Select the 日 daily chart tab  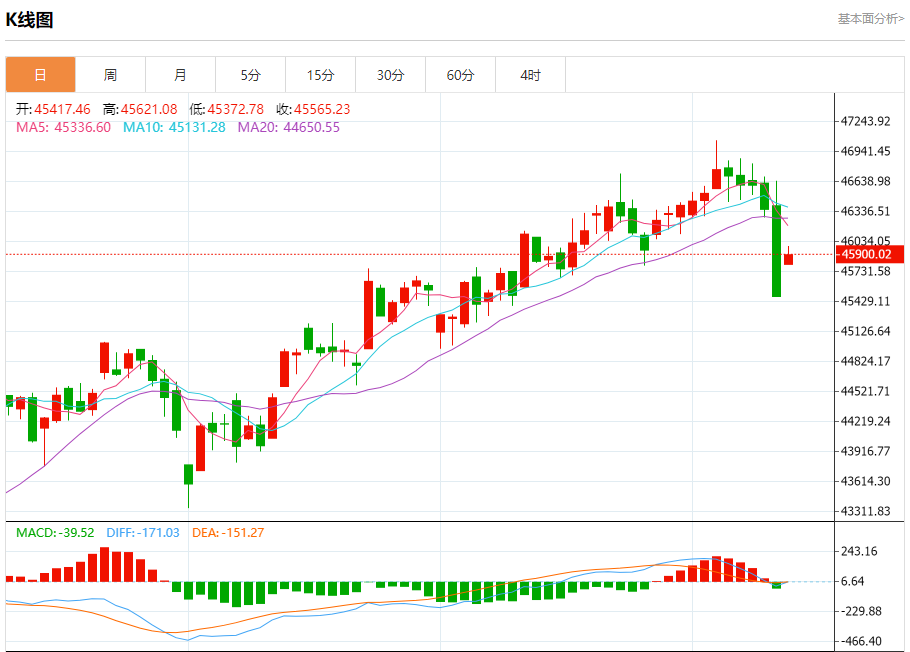click(x=40, y=75)
